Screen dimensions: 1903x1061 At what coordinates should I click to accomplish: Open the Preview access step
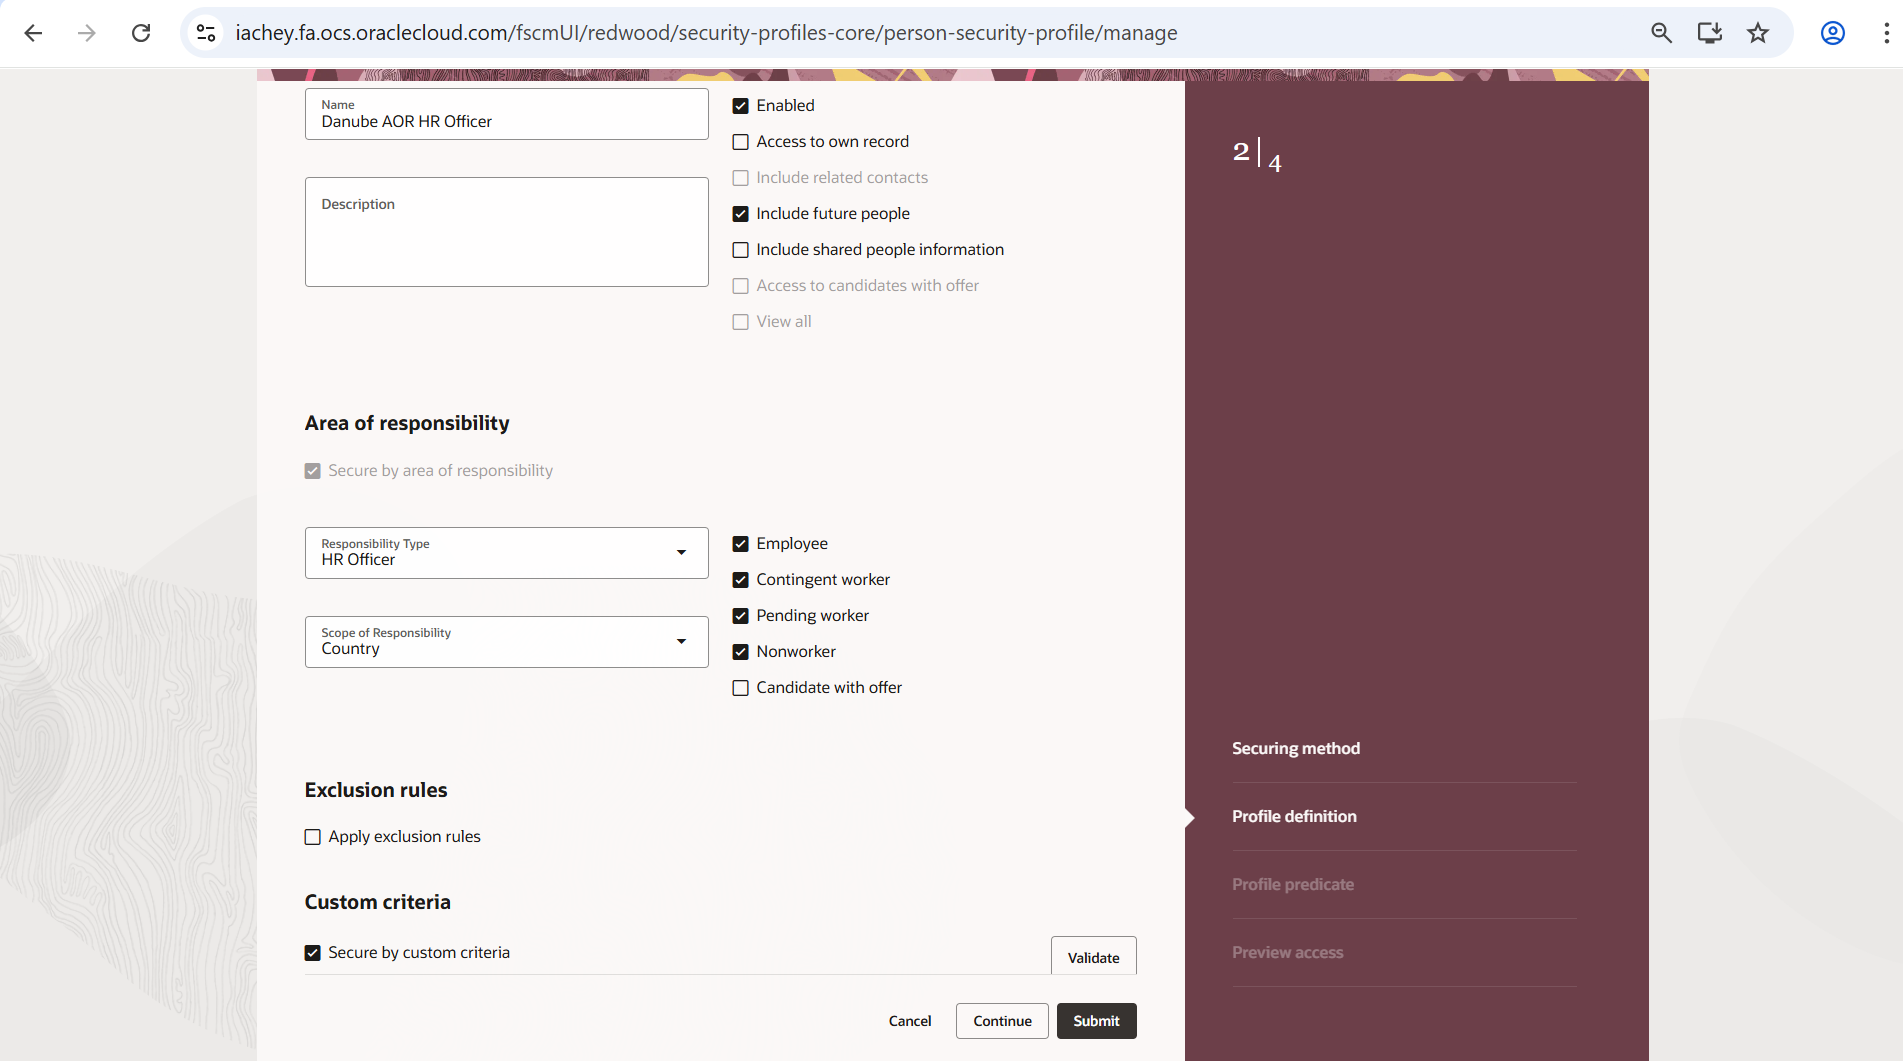pos(1287,952)
